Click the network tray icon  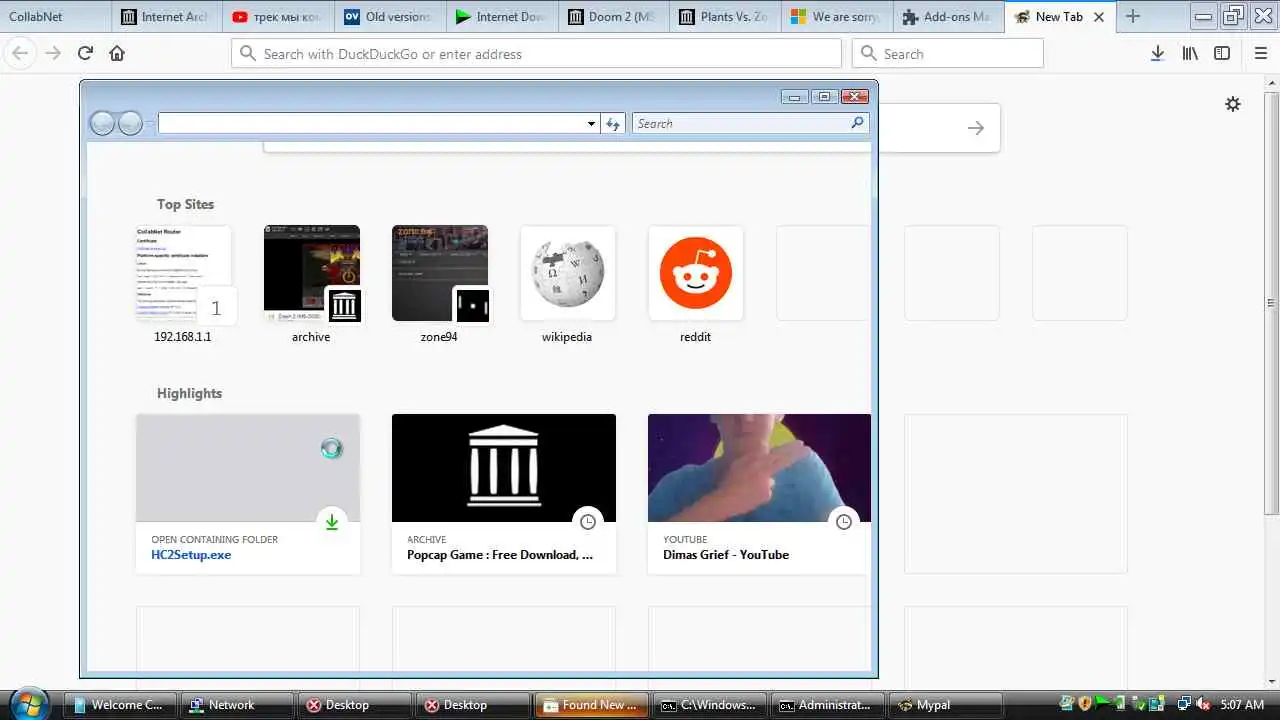pos(1184,704)
